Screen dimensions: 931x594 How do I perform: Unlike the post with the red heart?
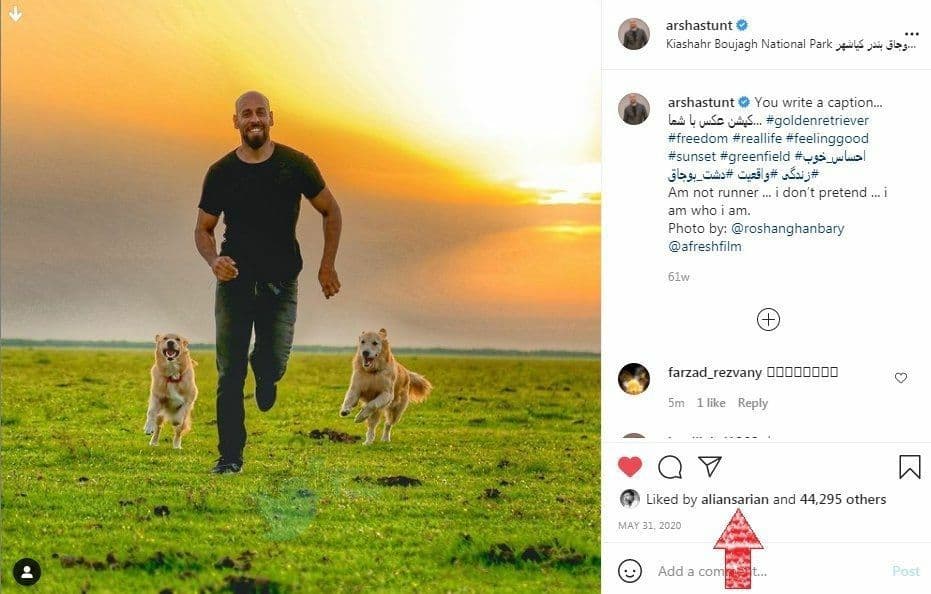629,466
